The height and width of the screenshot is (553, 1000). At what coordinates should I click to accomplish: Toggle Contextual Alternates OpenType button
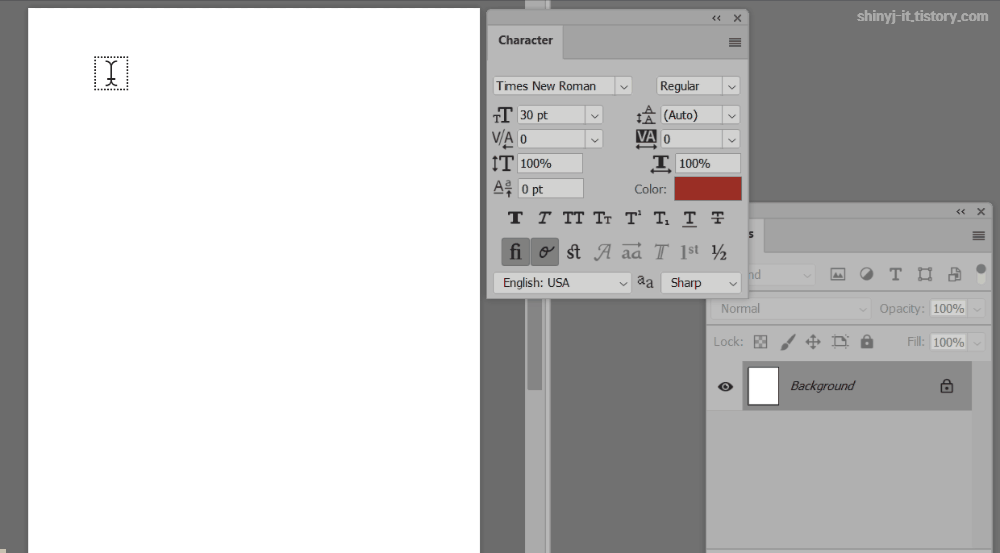tap(545, 252)
